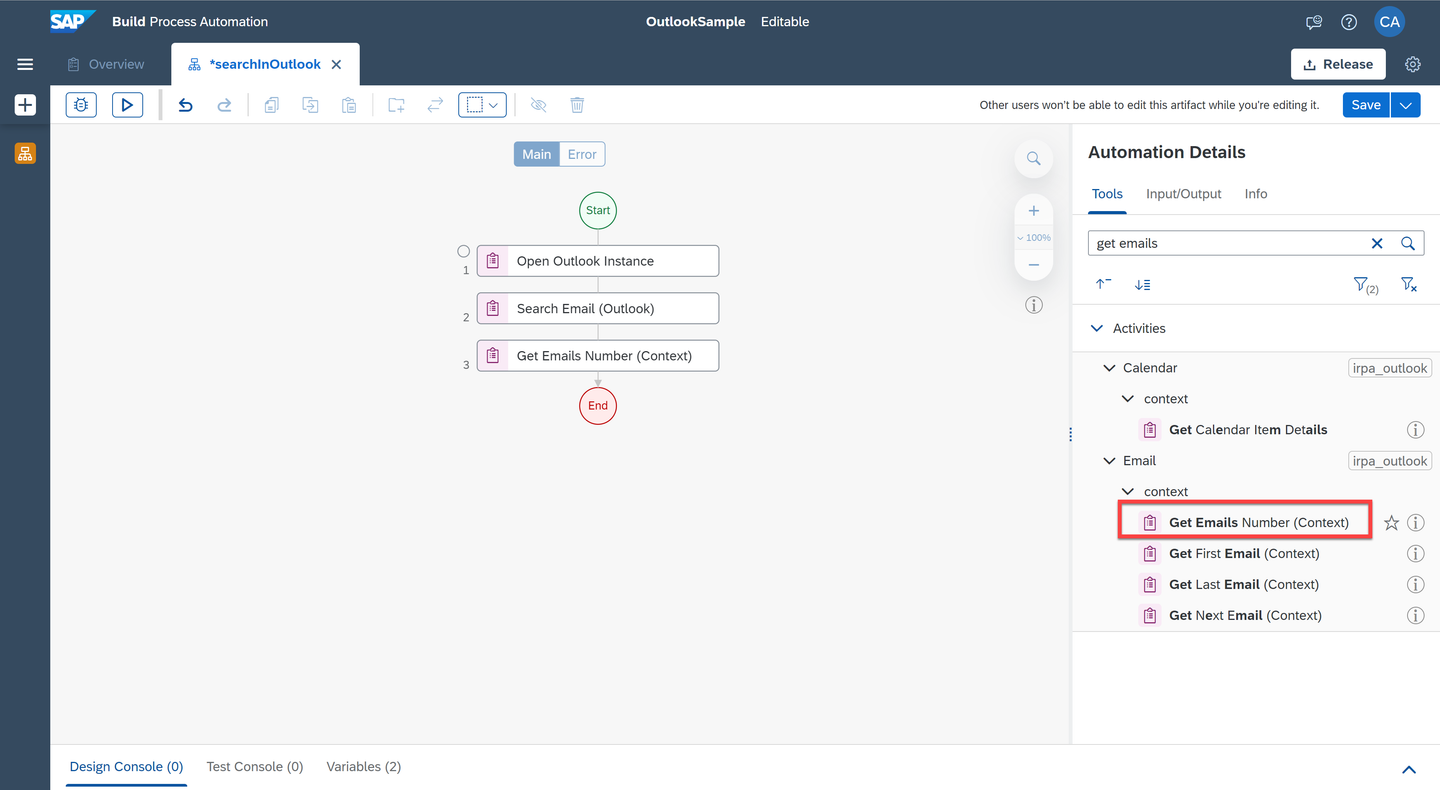
Task: Select Get First Email (Context) activity
Action: coord(1244,554)
